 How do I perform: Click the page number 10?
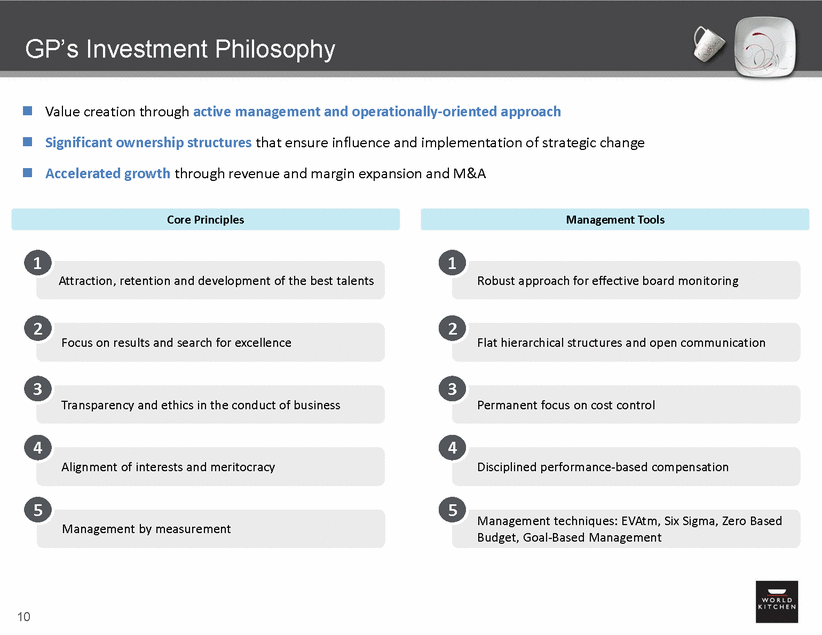23,616
